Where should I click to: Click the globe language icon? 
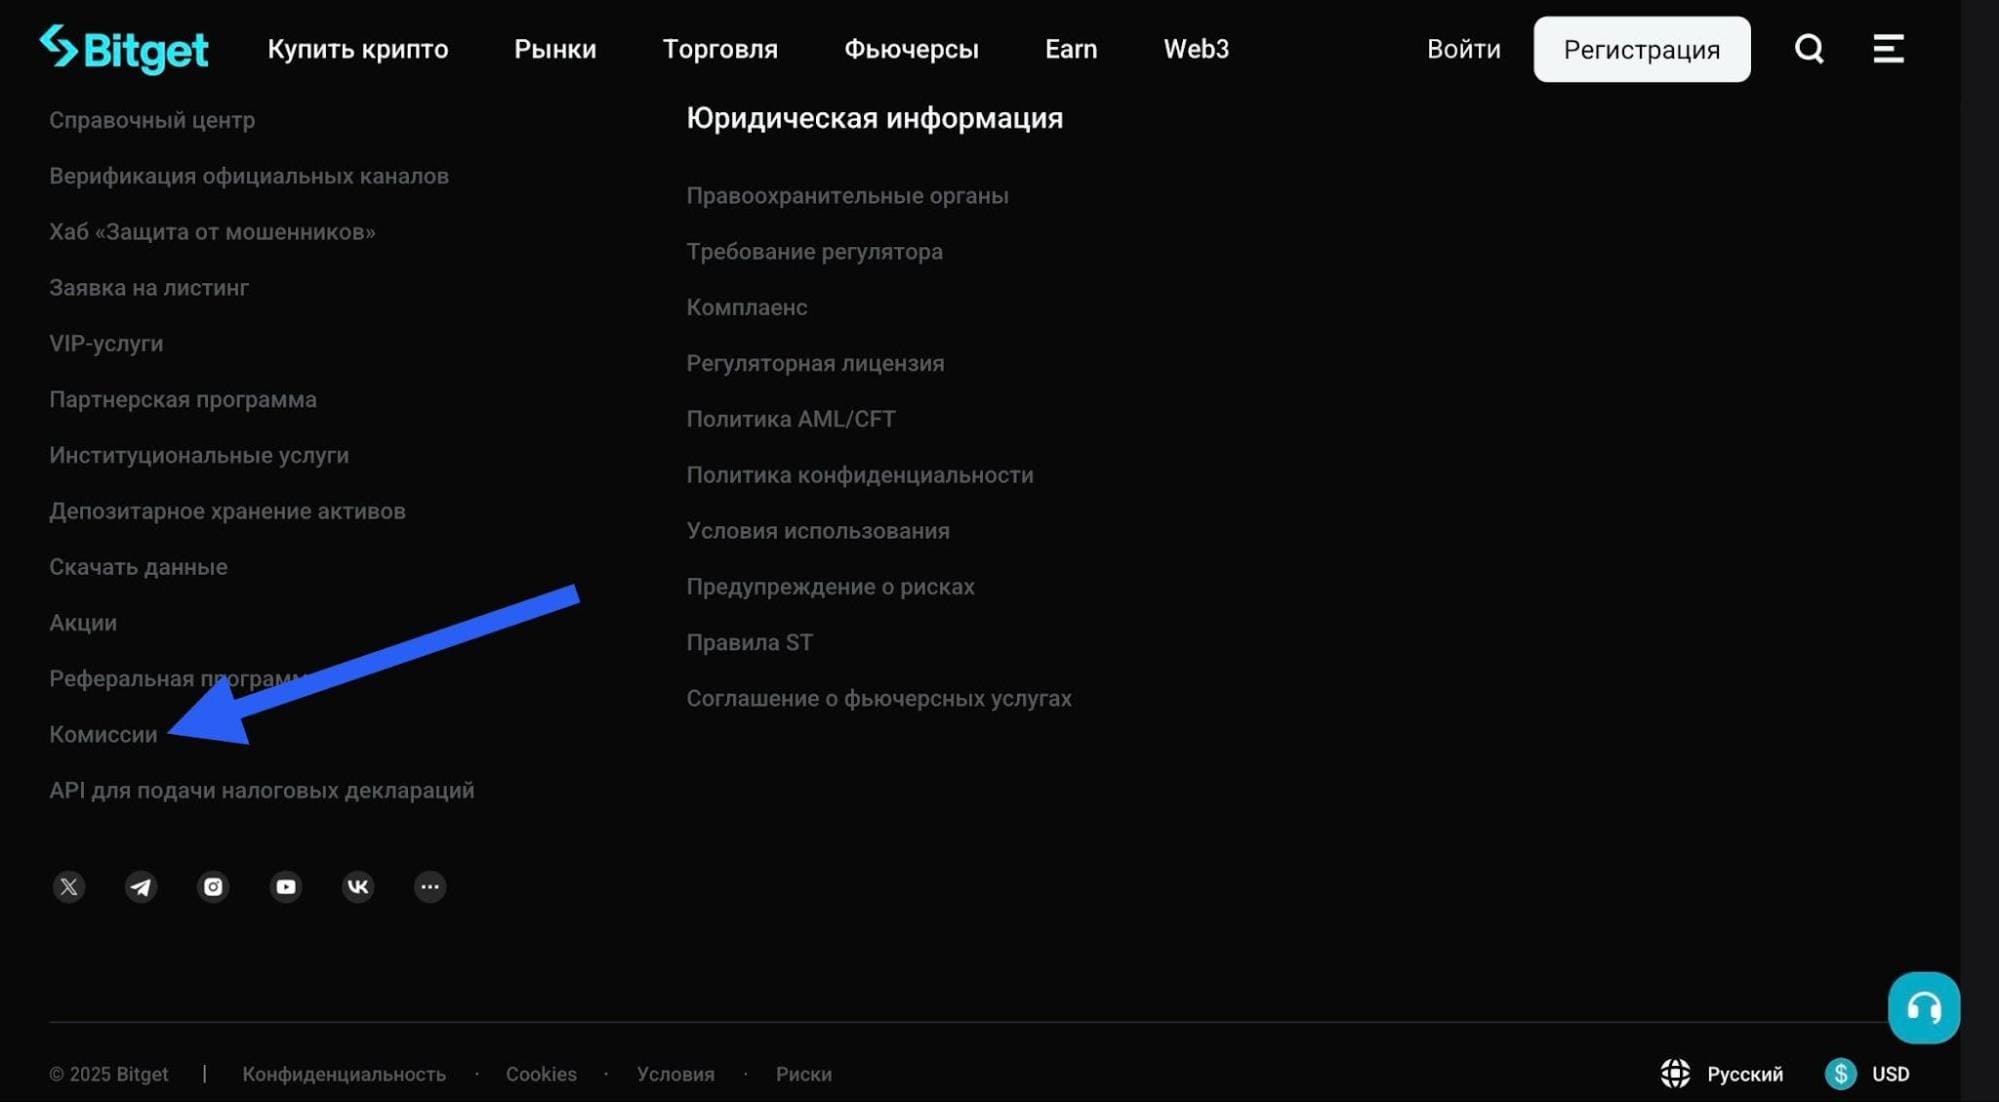(1675, 1073)
